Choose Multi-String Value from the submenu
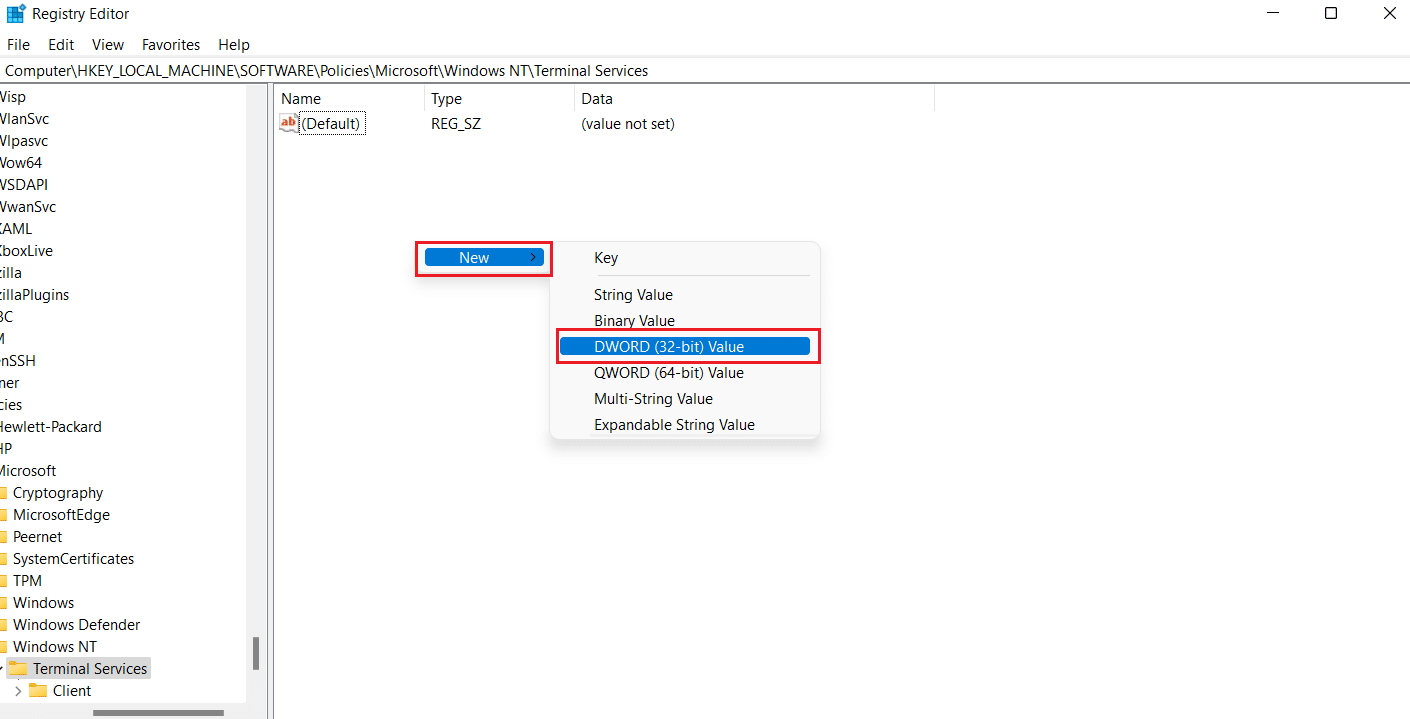The width and height of the screenshot is (1410, 719). point(653,399)
